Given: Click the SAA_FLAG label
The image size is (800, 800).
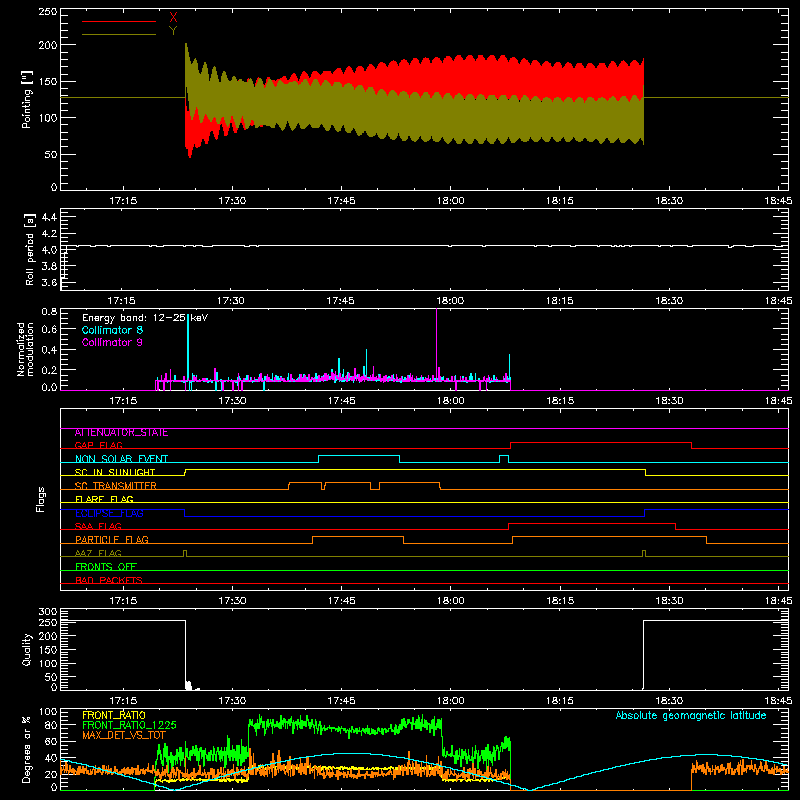Looking at the screenshot, I should coord(98,526).
